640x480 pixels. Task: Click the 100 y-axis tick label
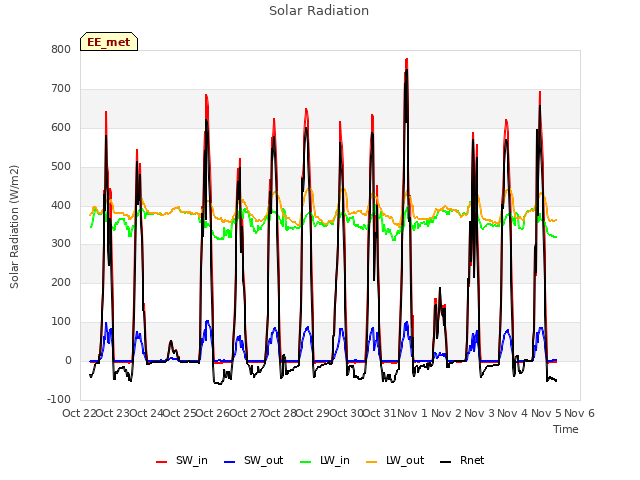pos(61,322)
